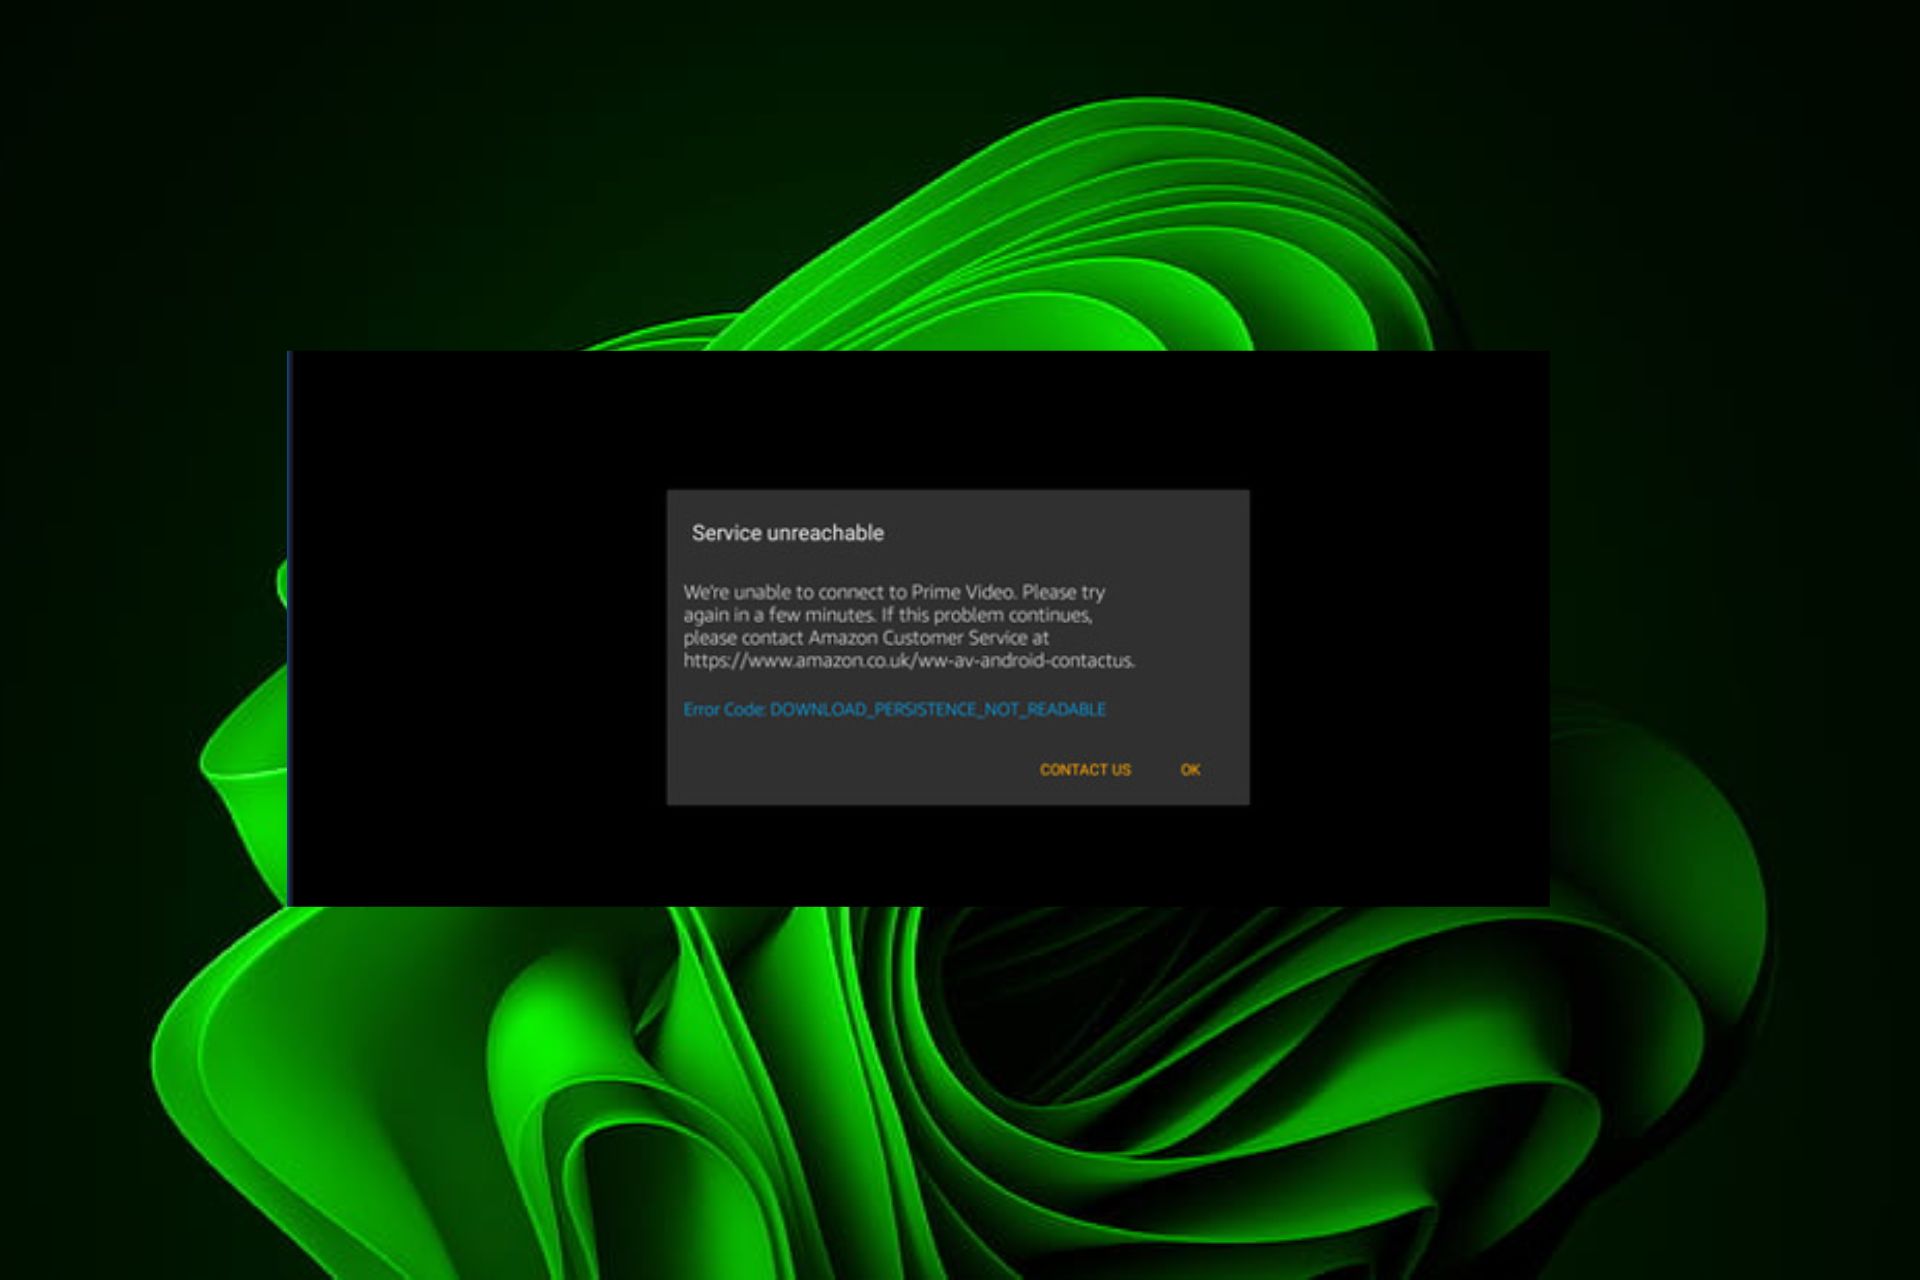Click the amazon.co.uk contact URL text
Screen dimensions: 1920x1280
tap(909, 660)
